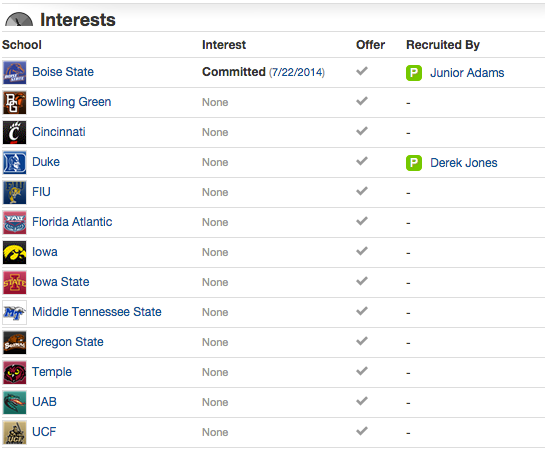Click the offer checkmark in Boise State row
This screenshot has height=450, width=545.
tap(362, 71)
